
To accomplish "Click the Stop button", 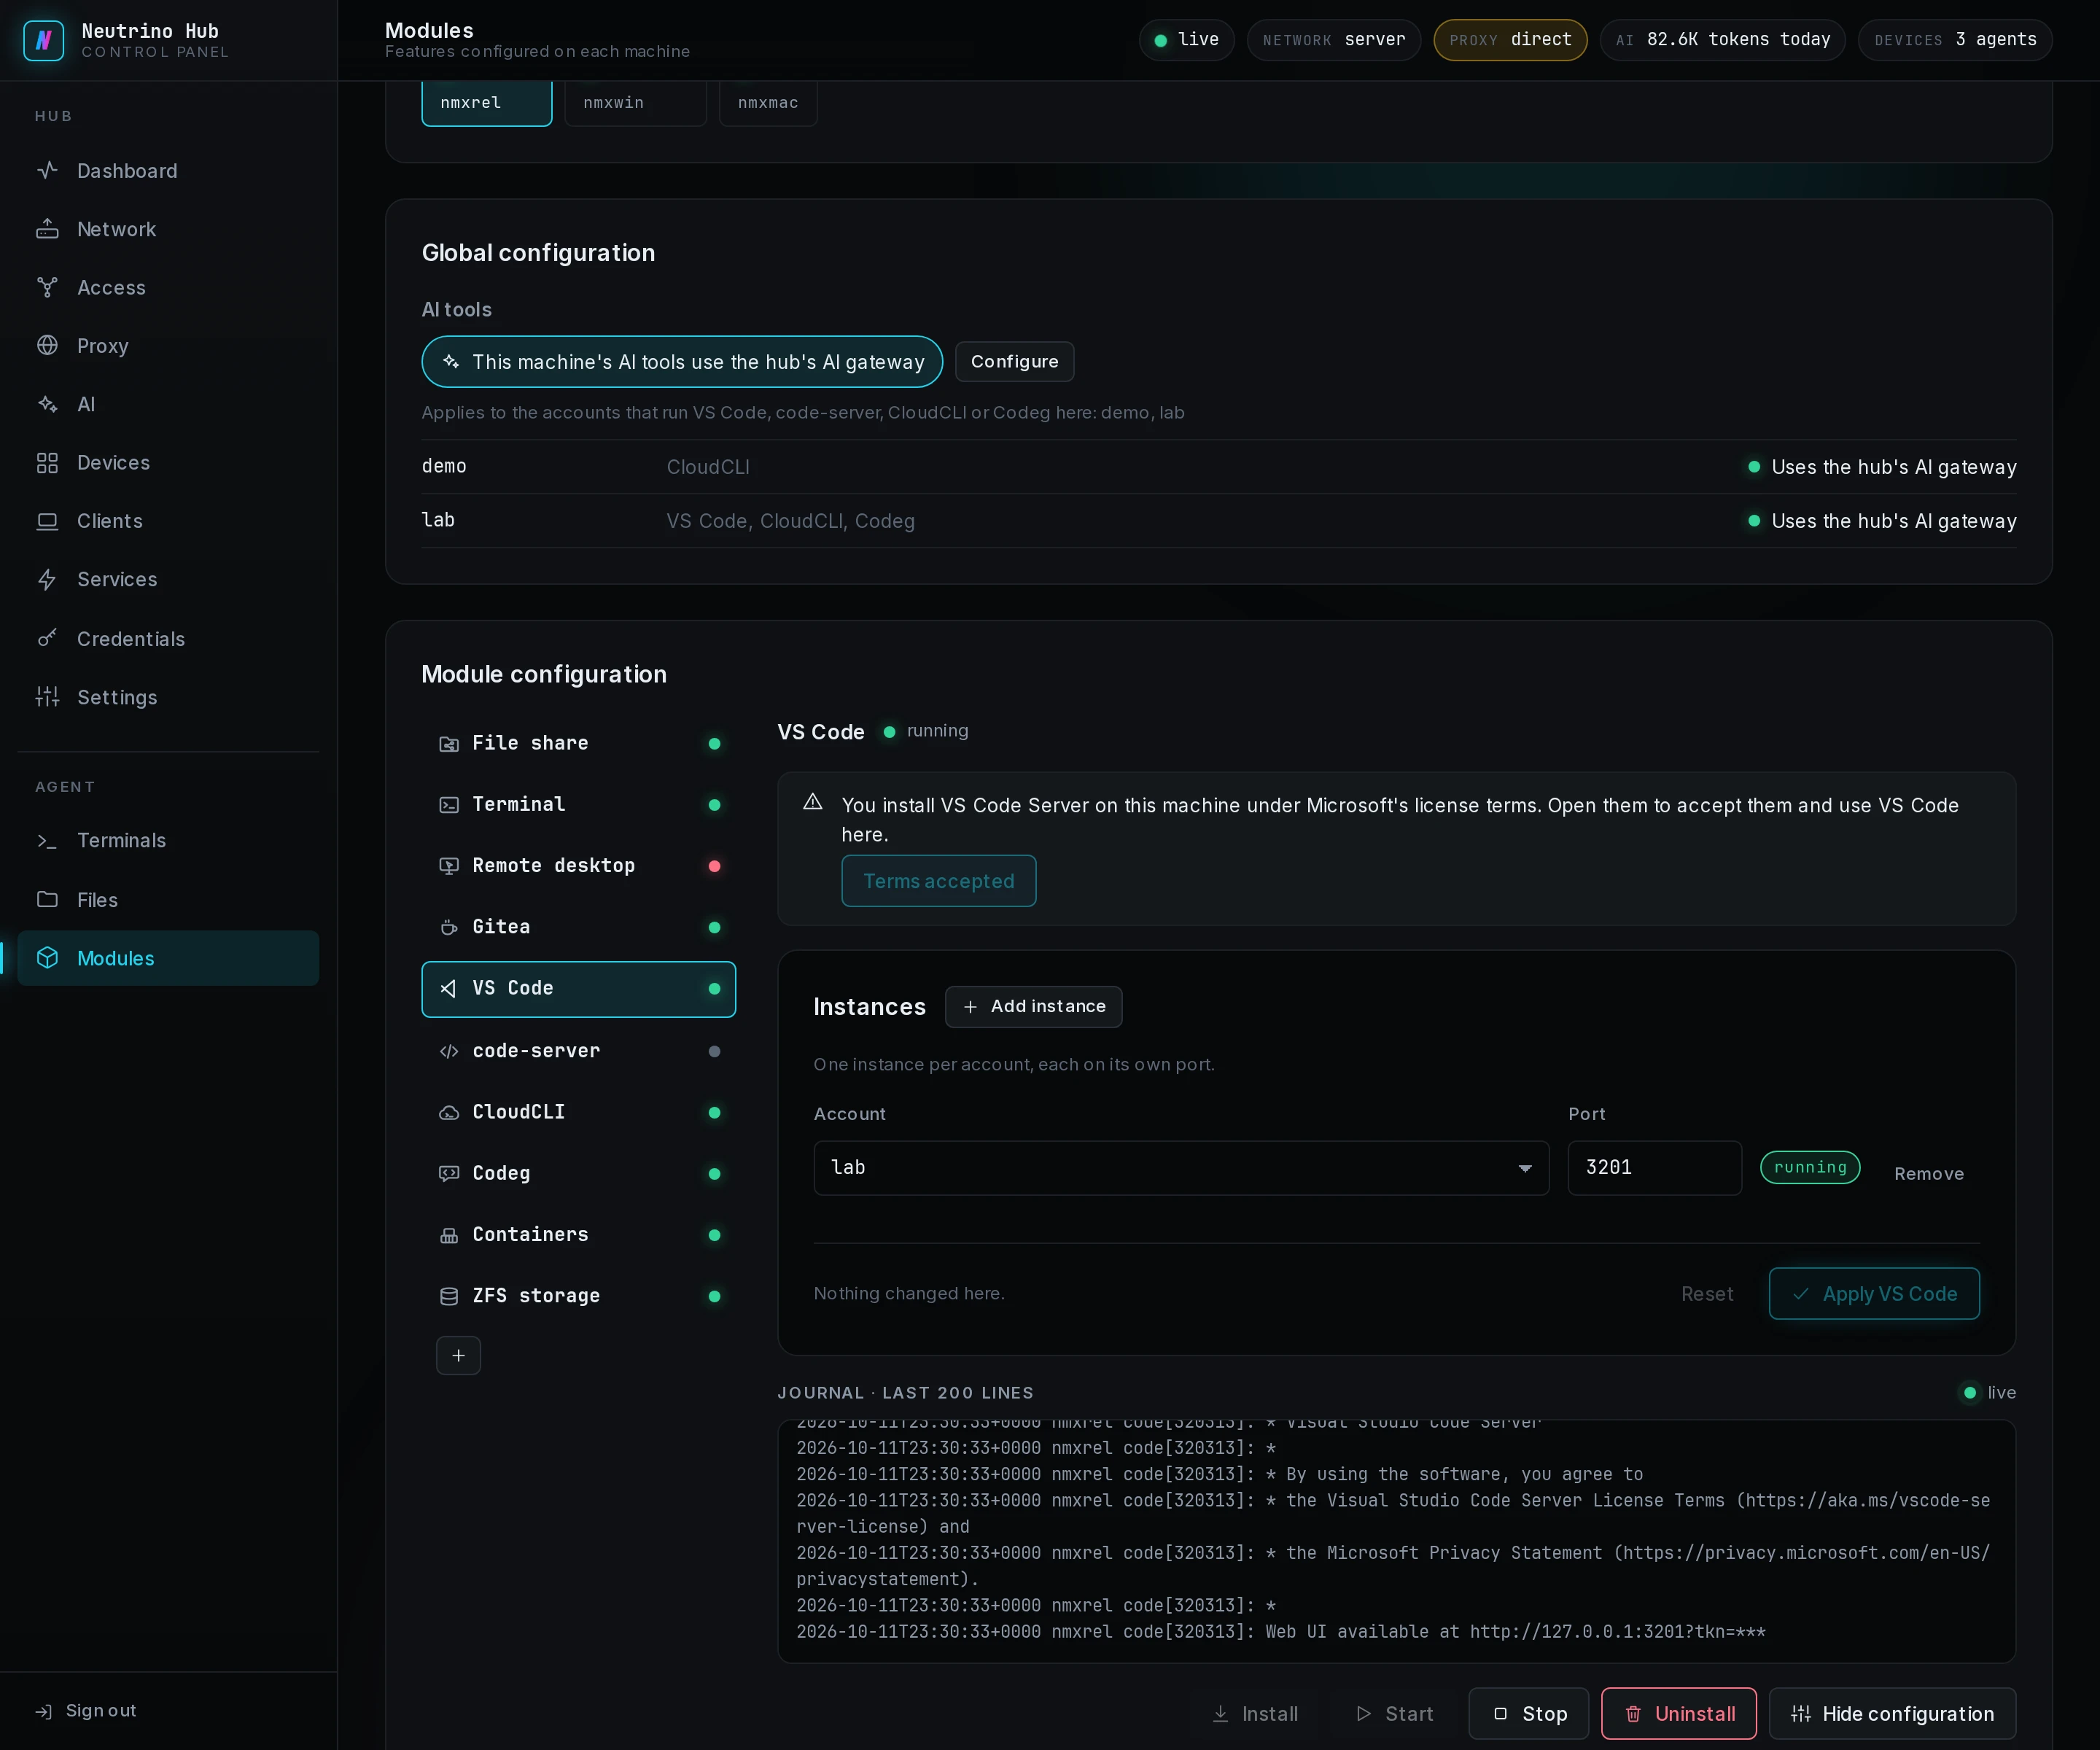I will tap(1528, 1714).
